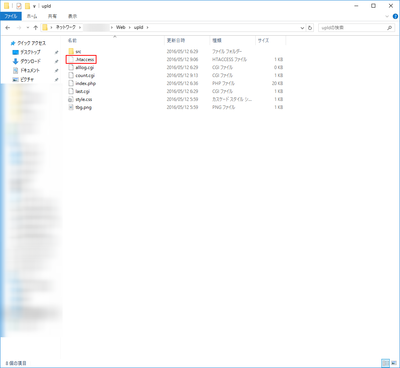Click the PNG ファイル type cell
Image resolution: width=400 pixels, height=368 pixels.
coord(223,107)
